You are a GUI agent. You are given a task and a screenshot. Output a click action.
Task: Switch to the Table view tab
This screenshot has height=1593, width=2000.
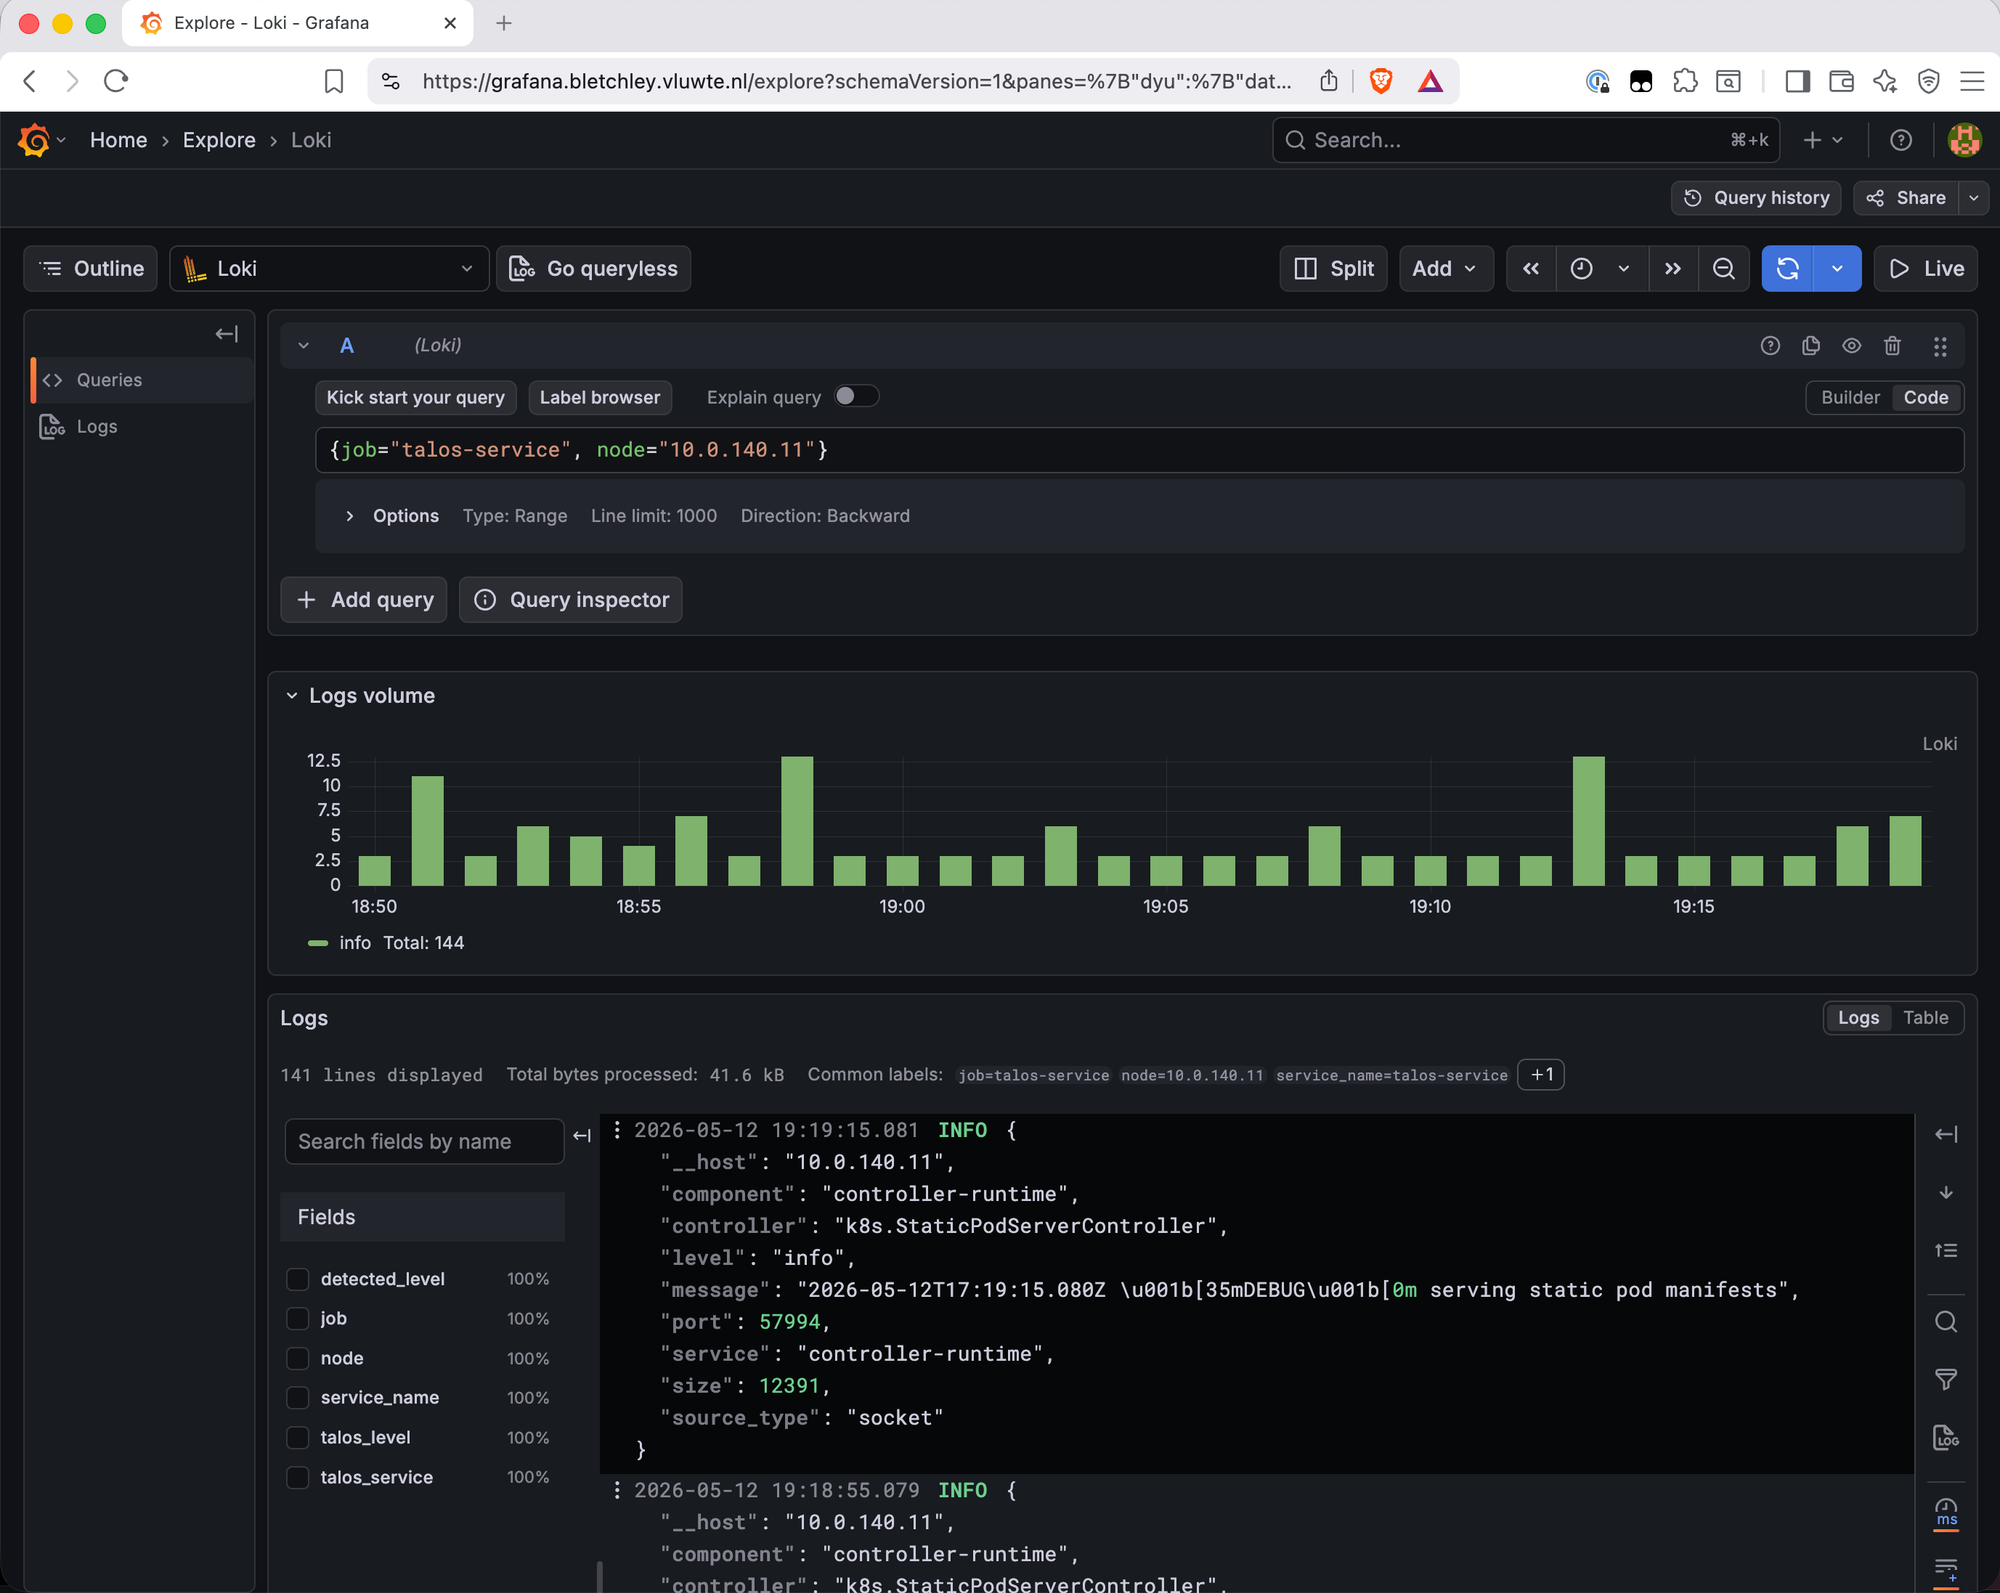[x=1925, y=1018]
